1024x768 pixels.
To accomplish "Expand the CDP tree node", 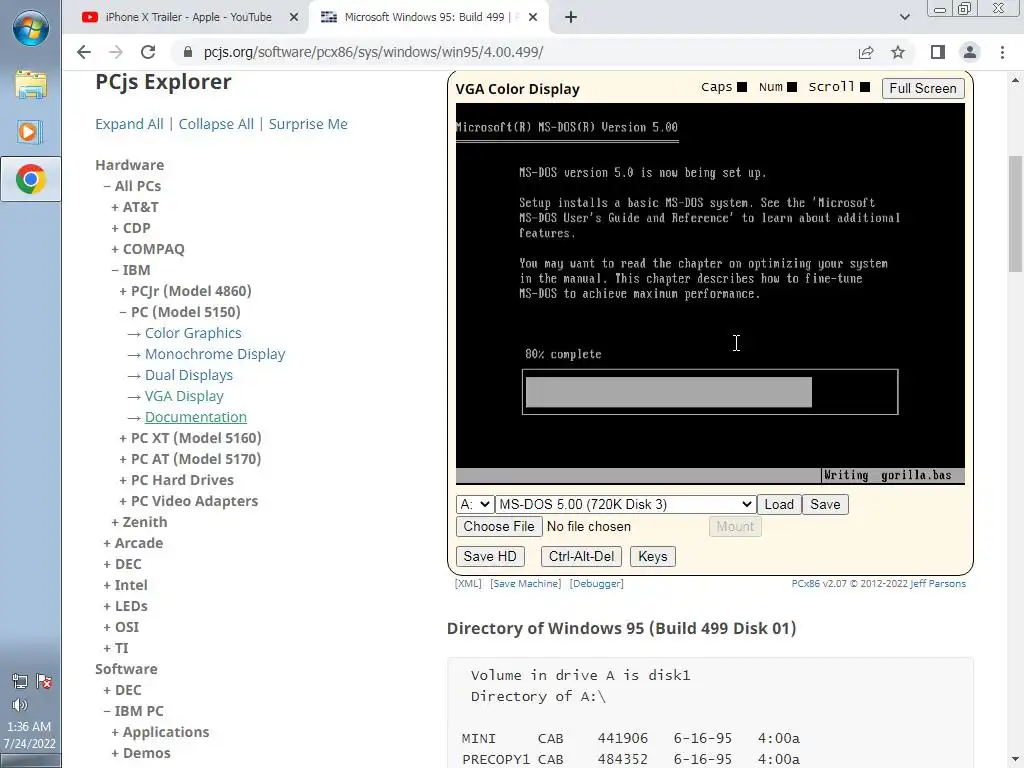I will (x=131, y=228).
